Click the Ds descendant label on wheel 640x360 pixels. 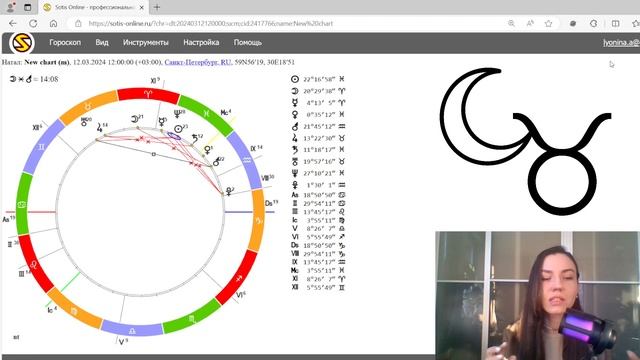[x=271, y=203]
